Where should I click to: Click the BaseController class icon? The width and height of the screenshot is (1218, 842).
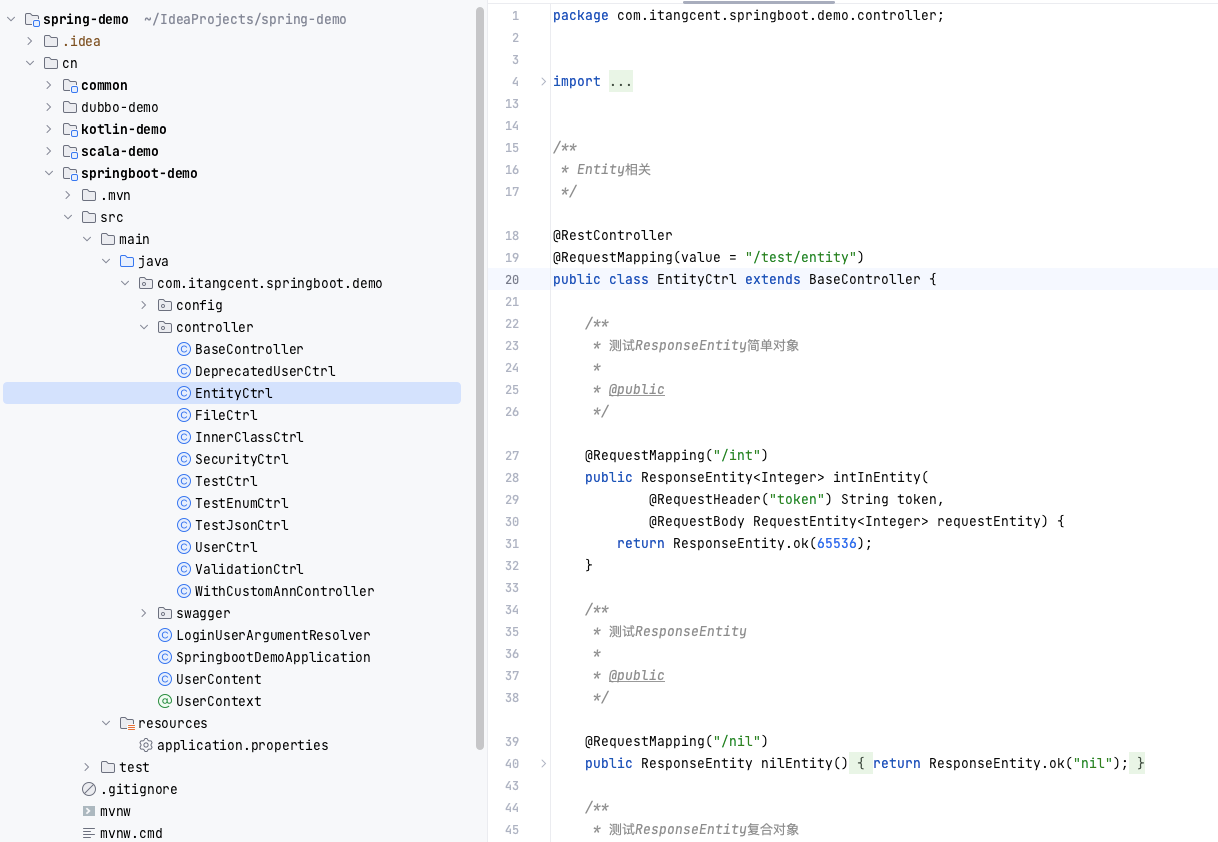184,349
